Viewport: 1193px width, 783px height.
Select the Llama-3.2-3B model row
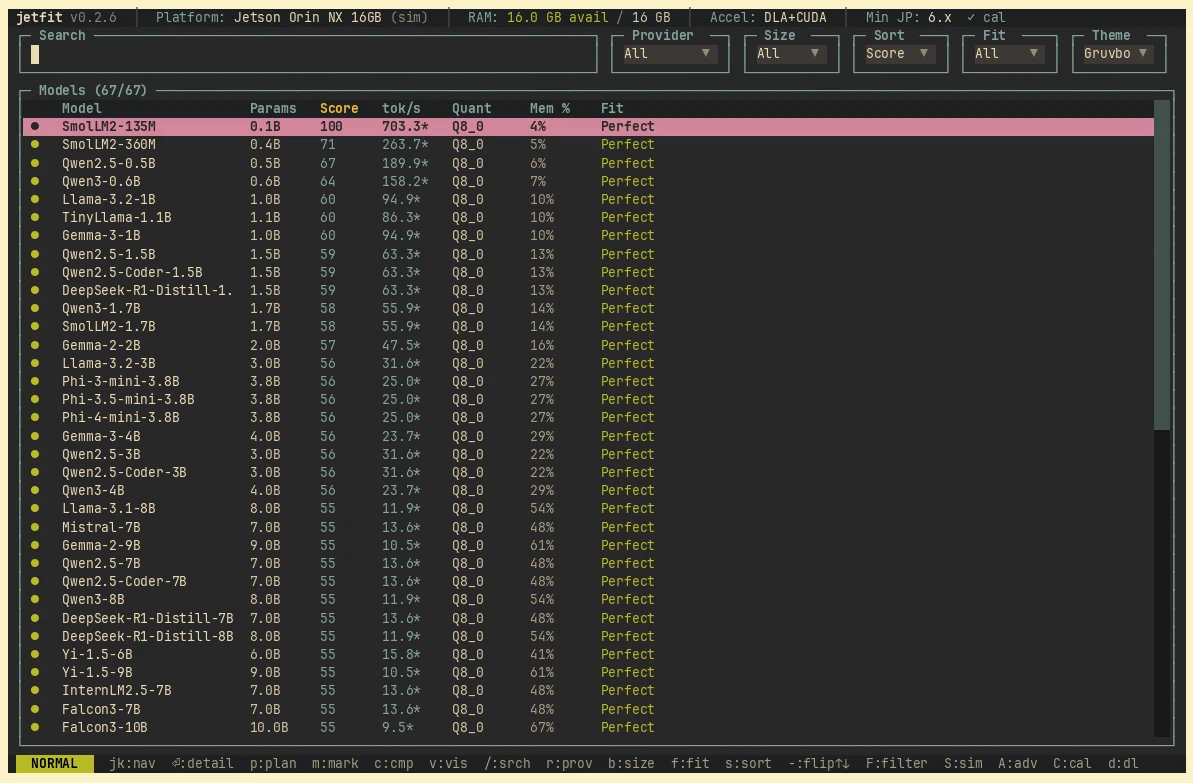point(588,363)
